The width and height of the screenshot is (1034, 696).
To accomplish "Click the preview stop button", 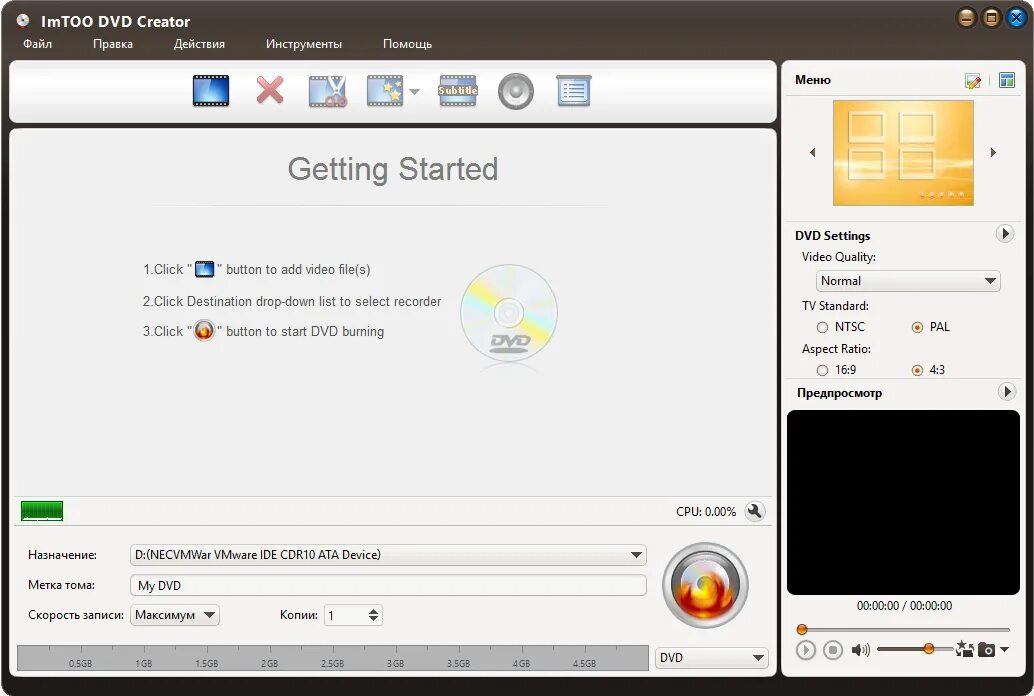I will click(833, 650).
